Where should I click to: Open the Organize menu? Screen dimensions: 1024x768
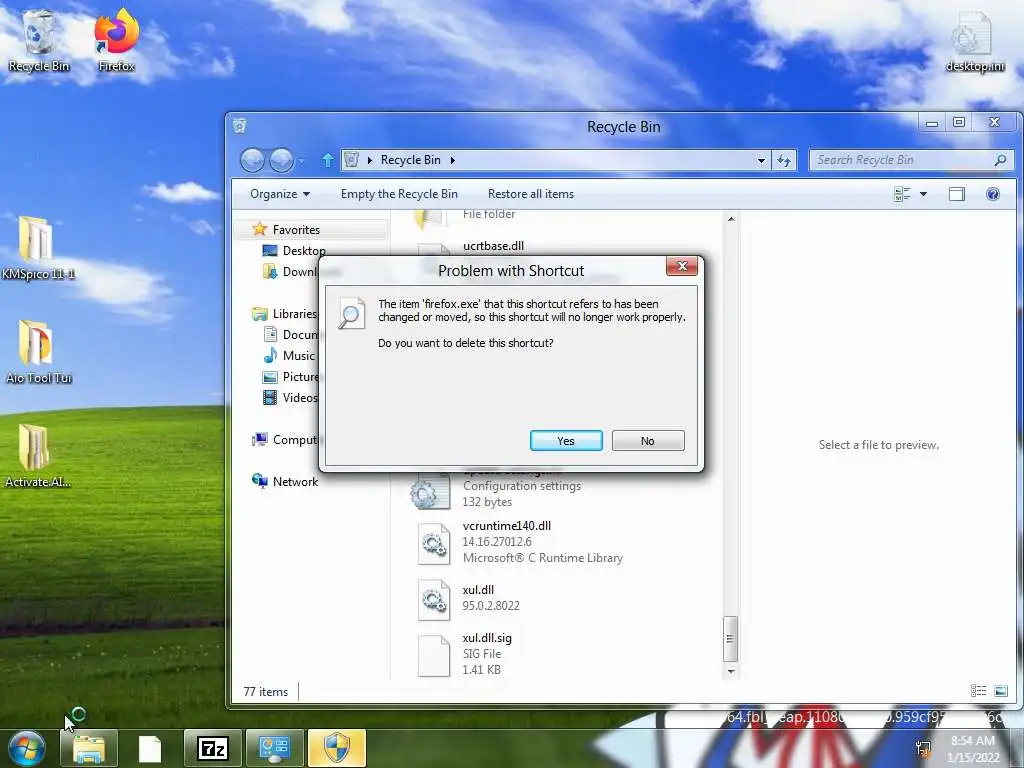[280, 194]
